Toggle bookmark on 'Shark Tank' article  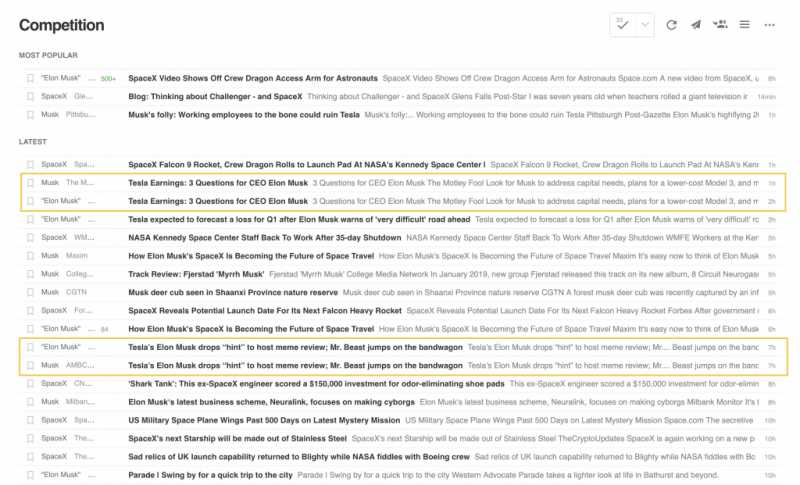[30, 383]
